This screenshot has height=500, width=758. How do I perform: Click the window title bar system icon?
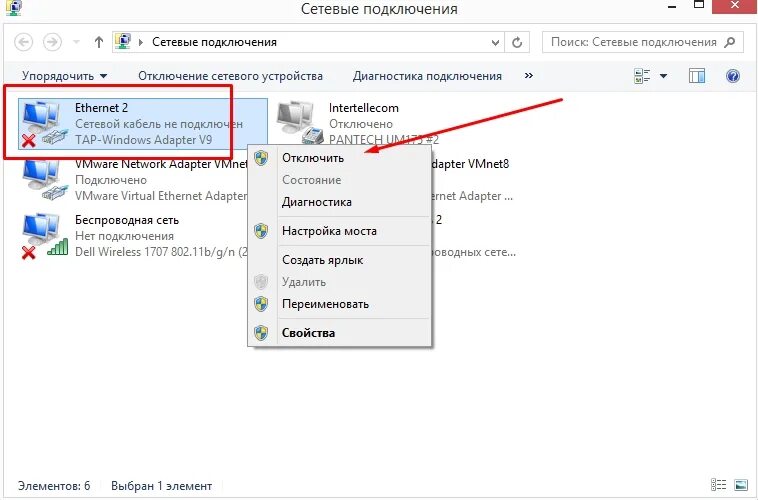click(14, 8)
